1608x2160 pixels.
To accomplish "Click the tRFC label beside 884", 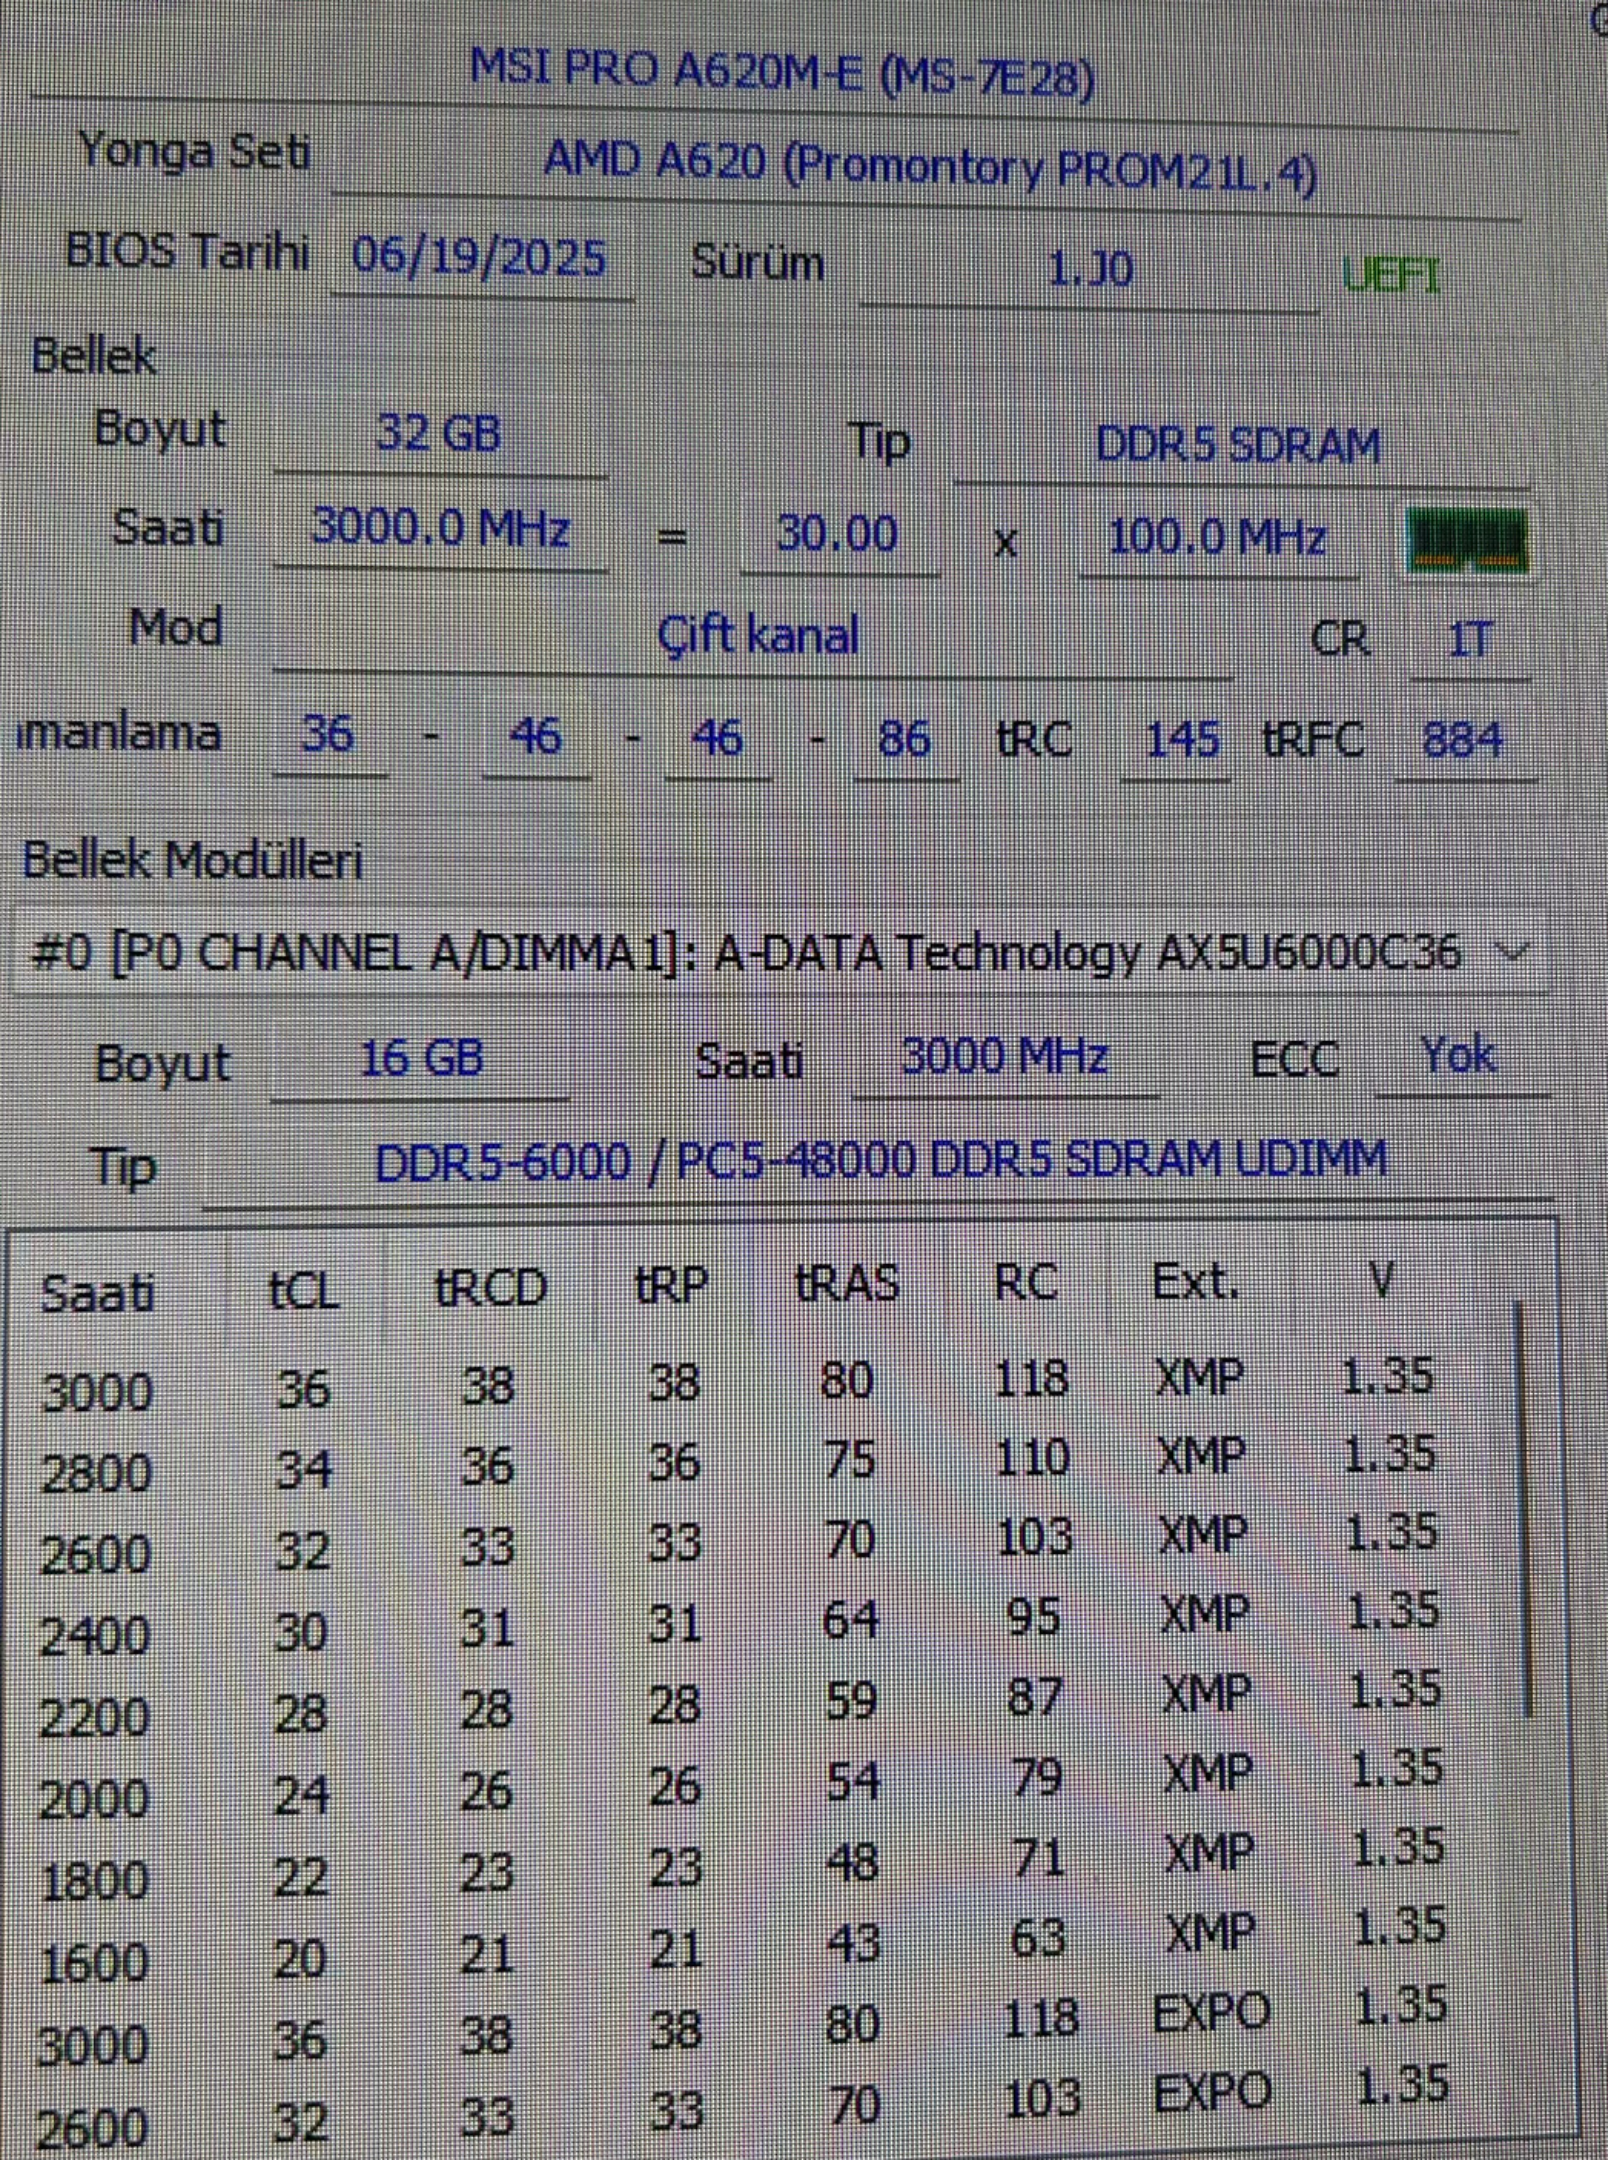I will coord(1313,740).
